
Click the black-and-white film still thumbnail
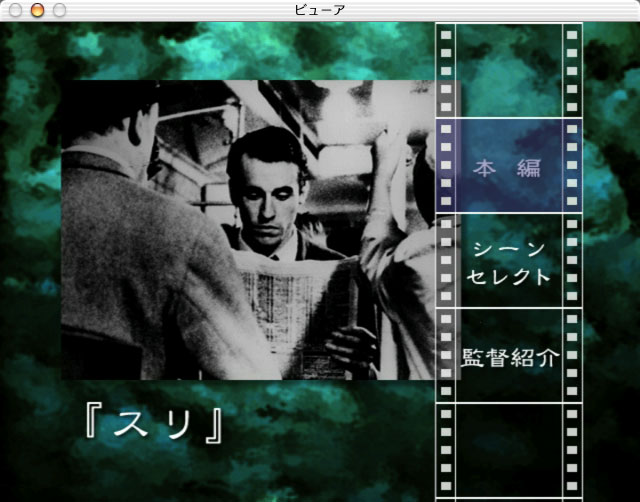261,230
